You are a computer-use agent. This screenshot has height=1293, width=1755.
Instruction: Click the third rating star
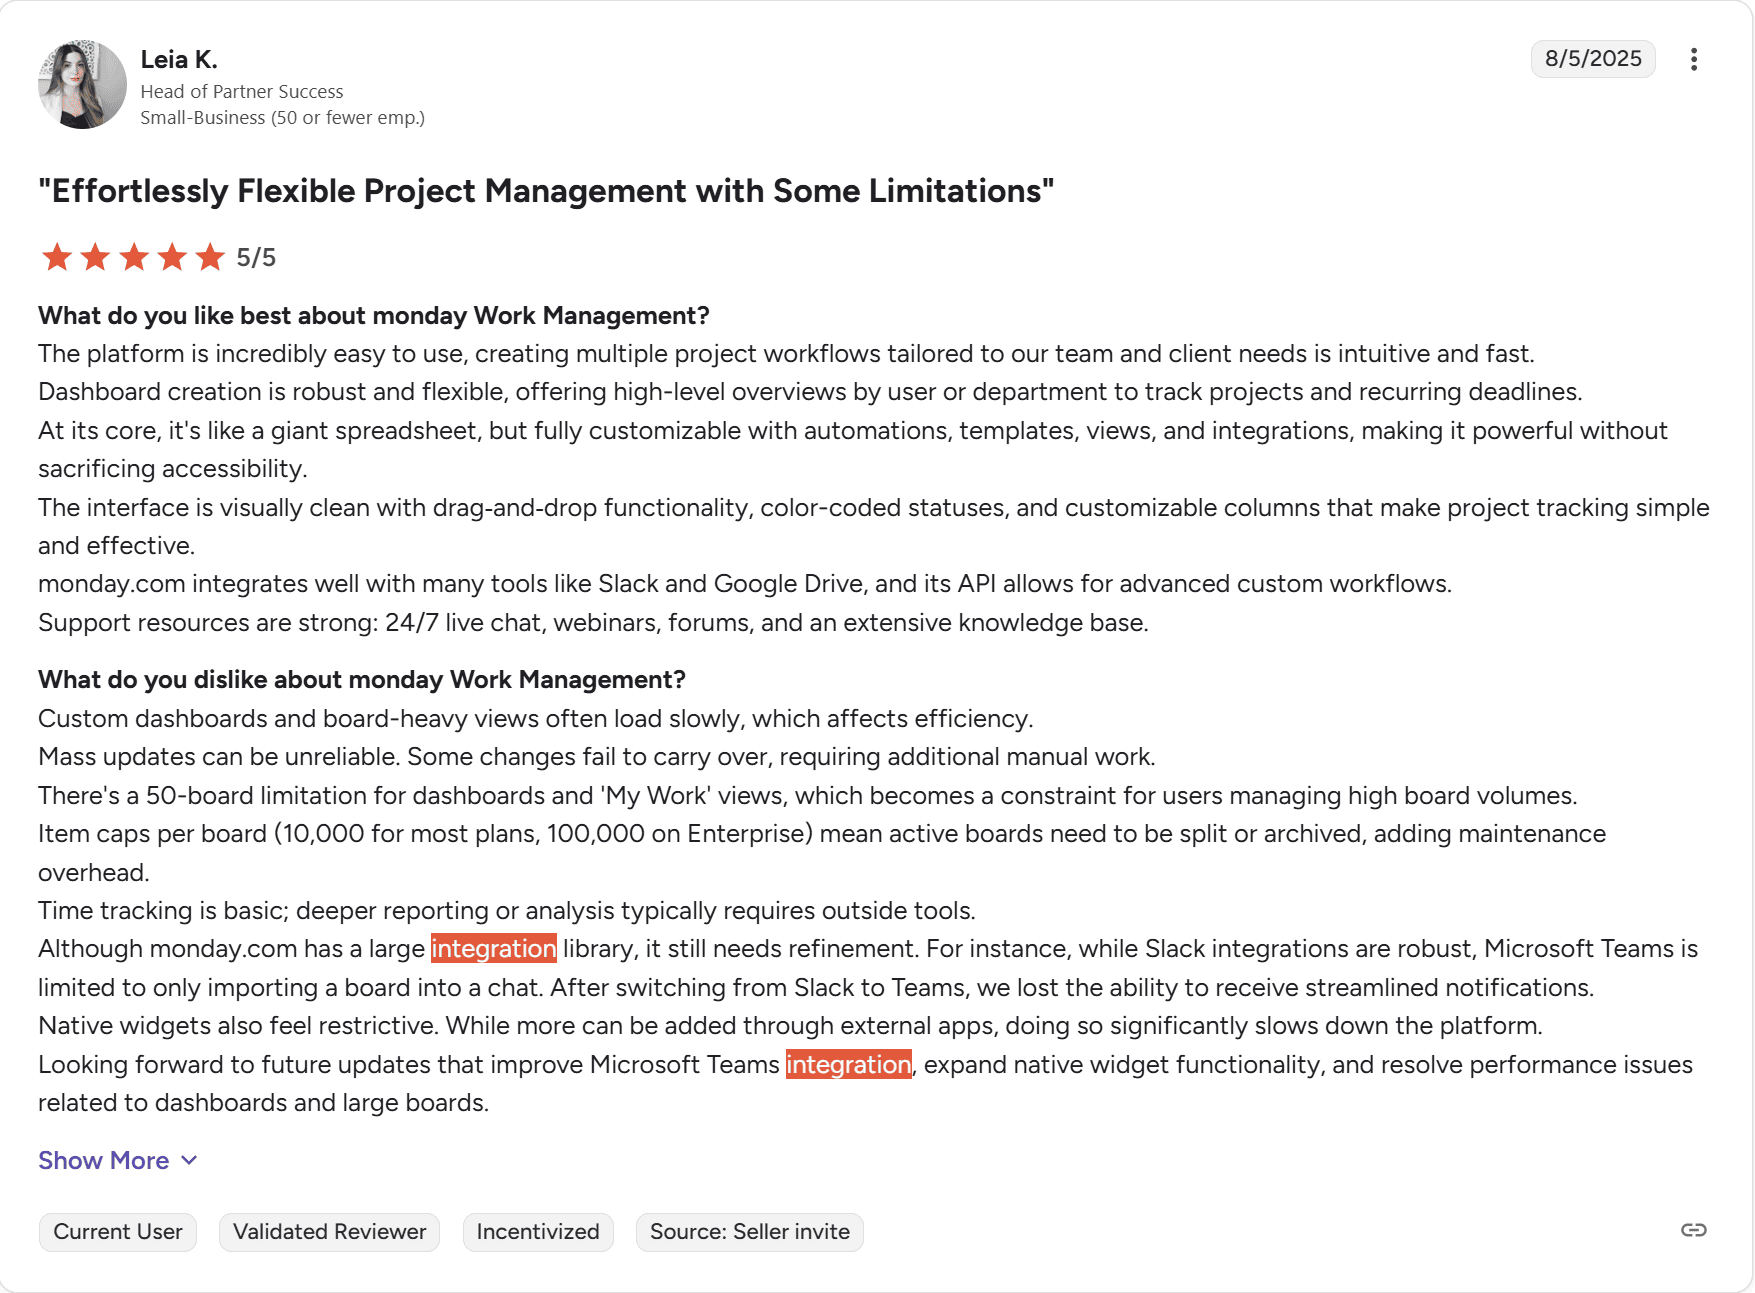click(x=134, y=257)
